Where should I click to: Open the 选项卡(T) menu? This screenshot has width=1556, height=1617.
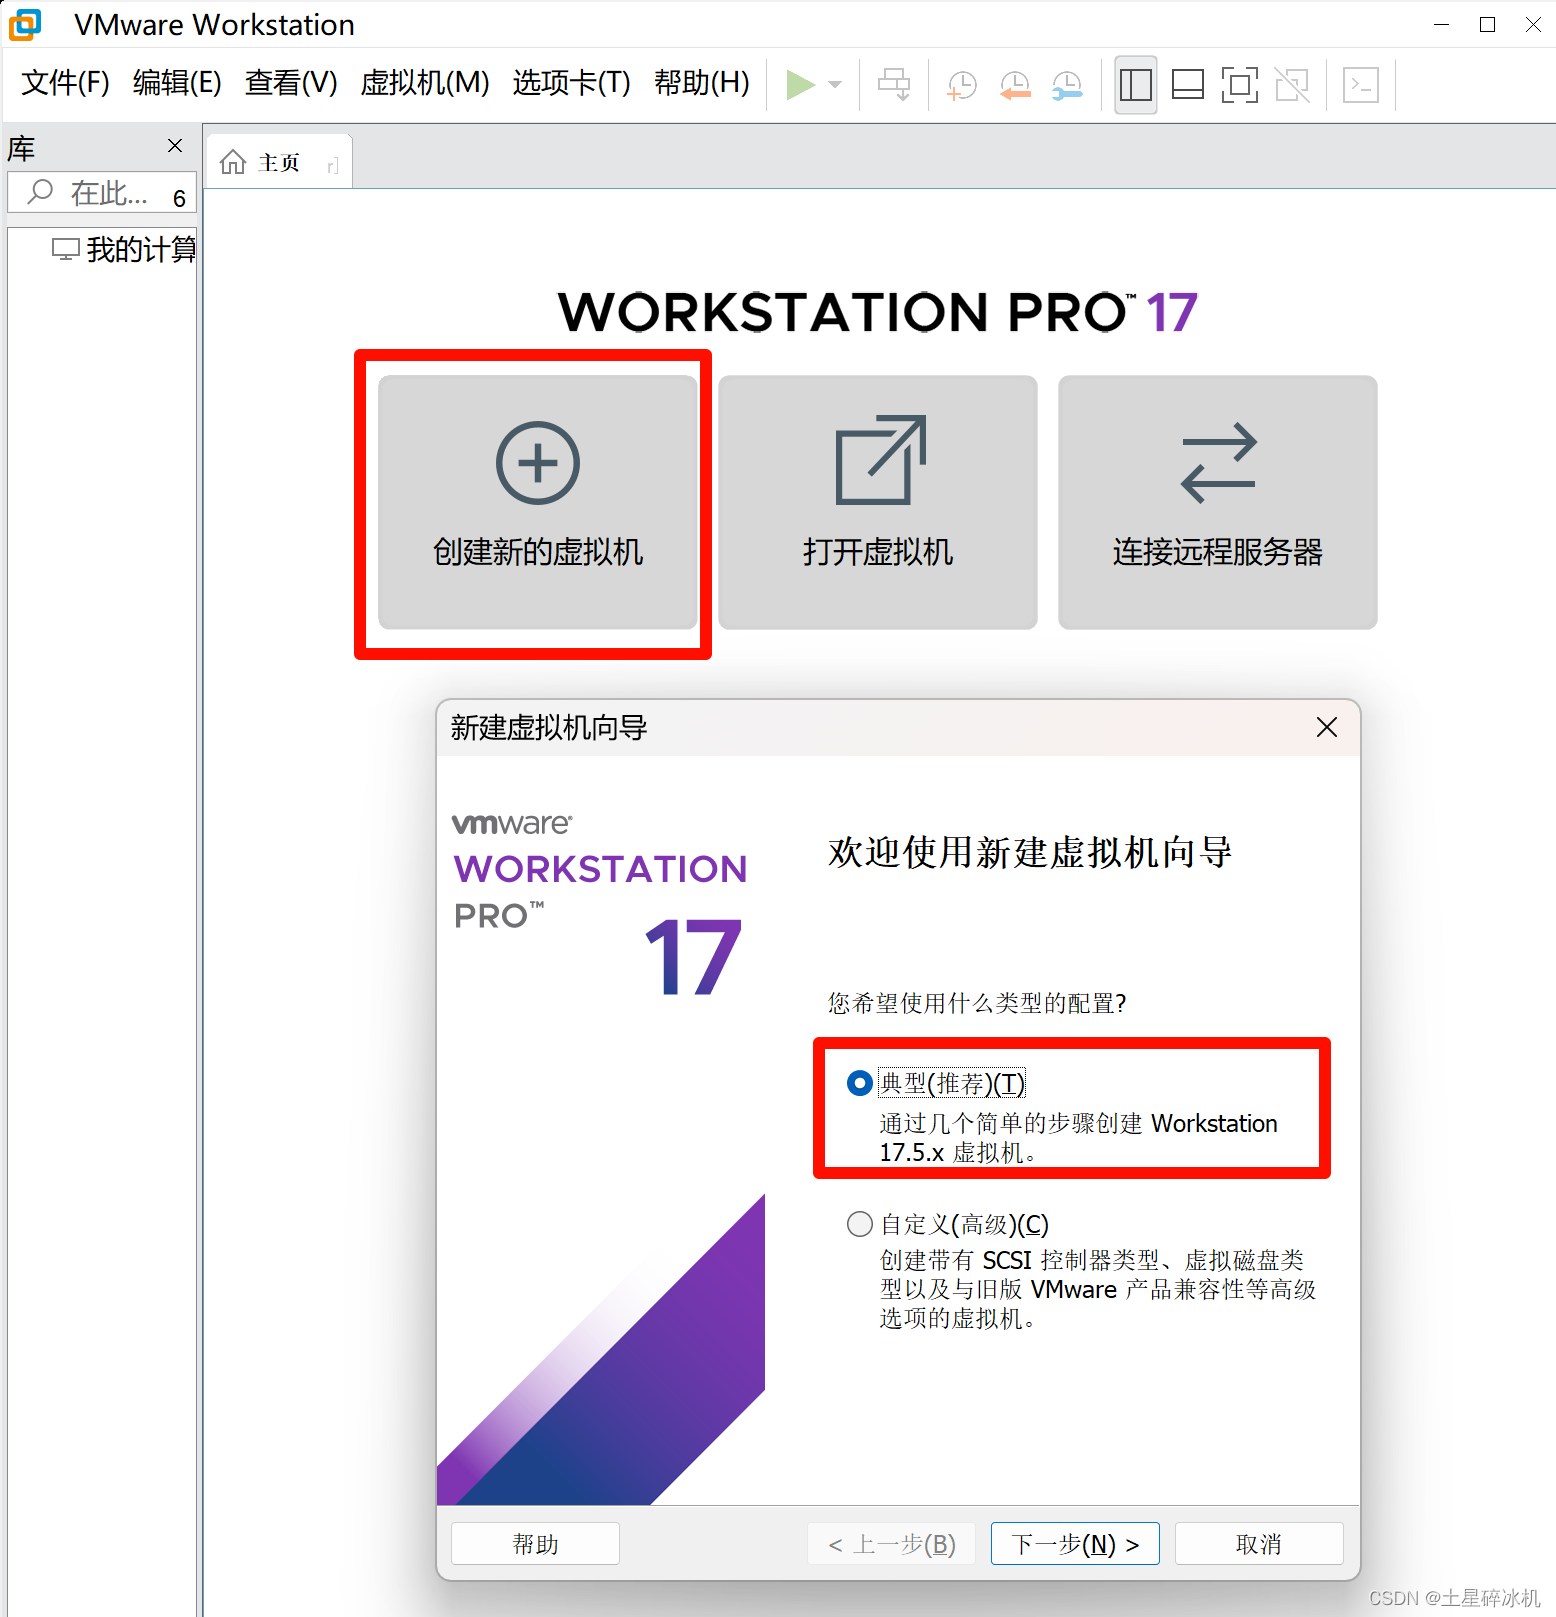pyautogui.click(x=571, y=82)
